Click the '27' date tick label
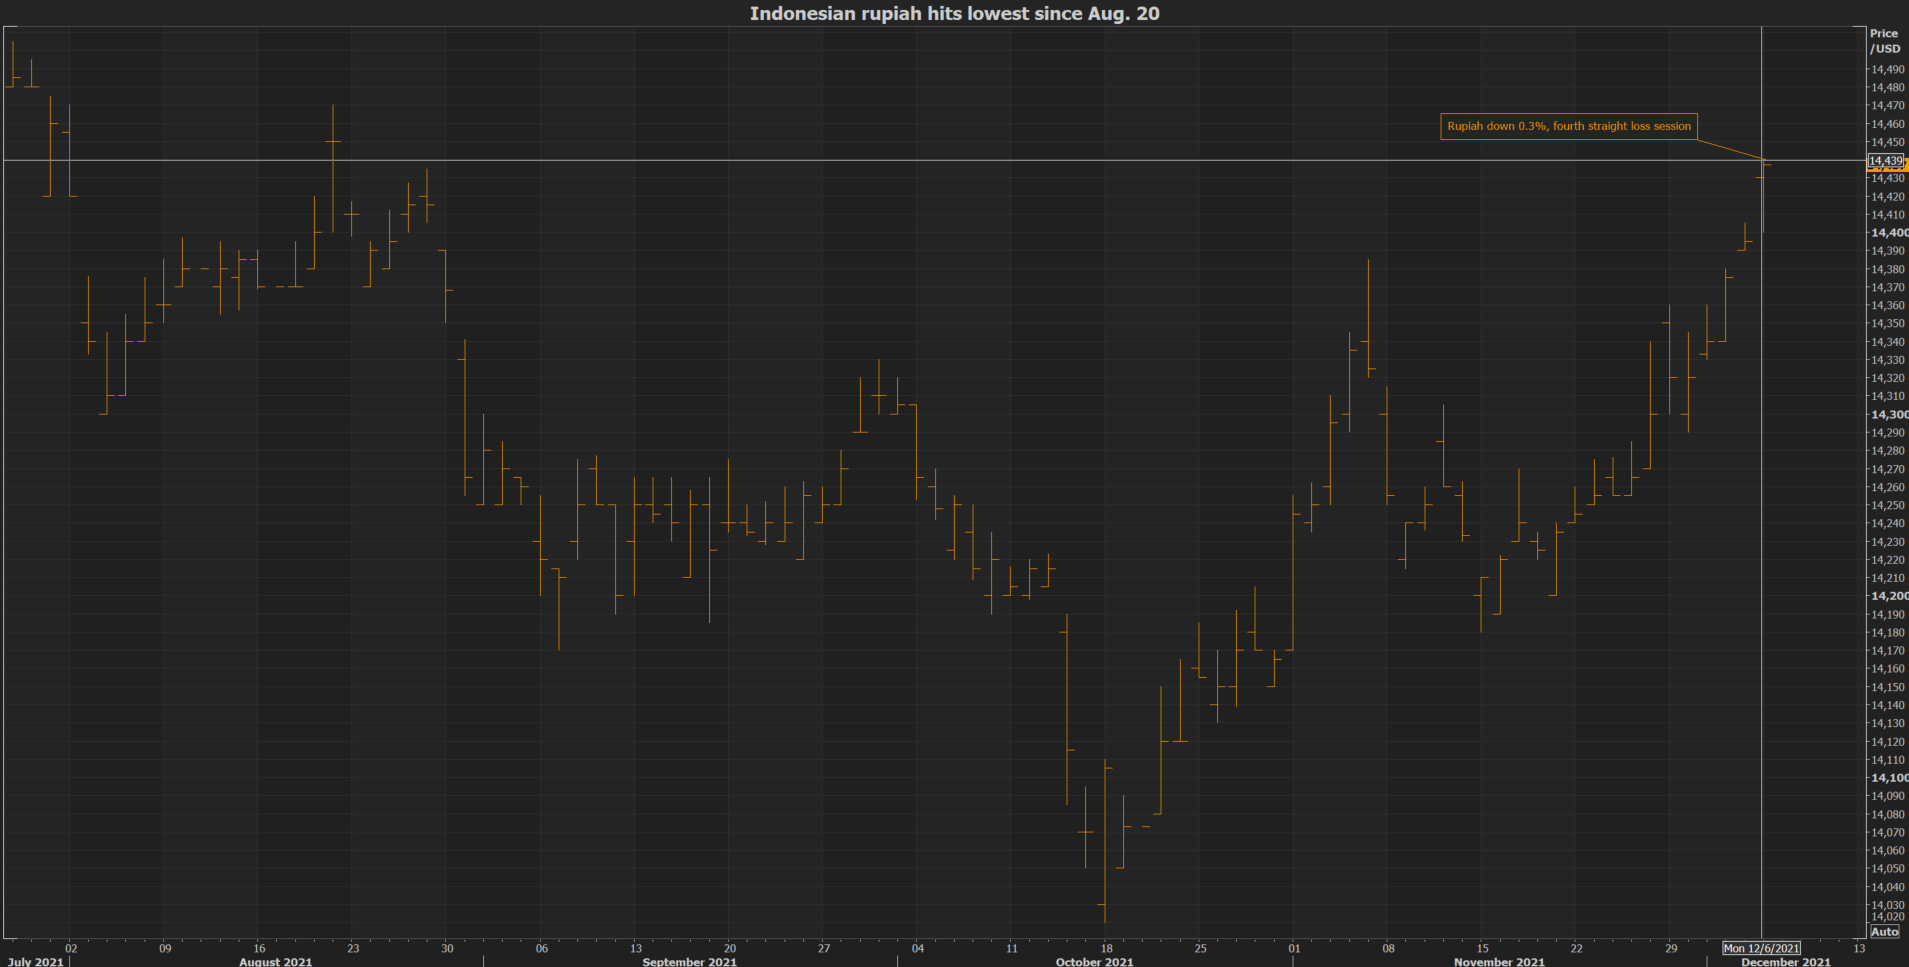 (824, 948)
